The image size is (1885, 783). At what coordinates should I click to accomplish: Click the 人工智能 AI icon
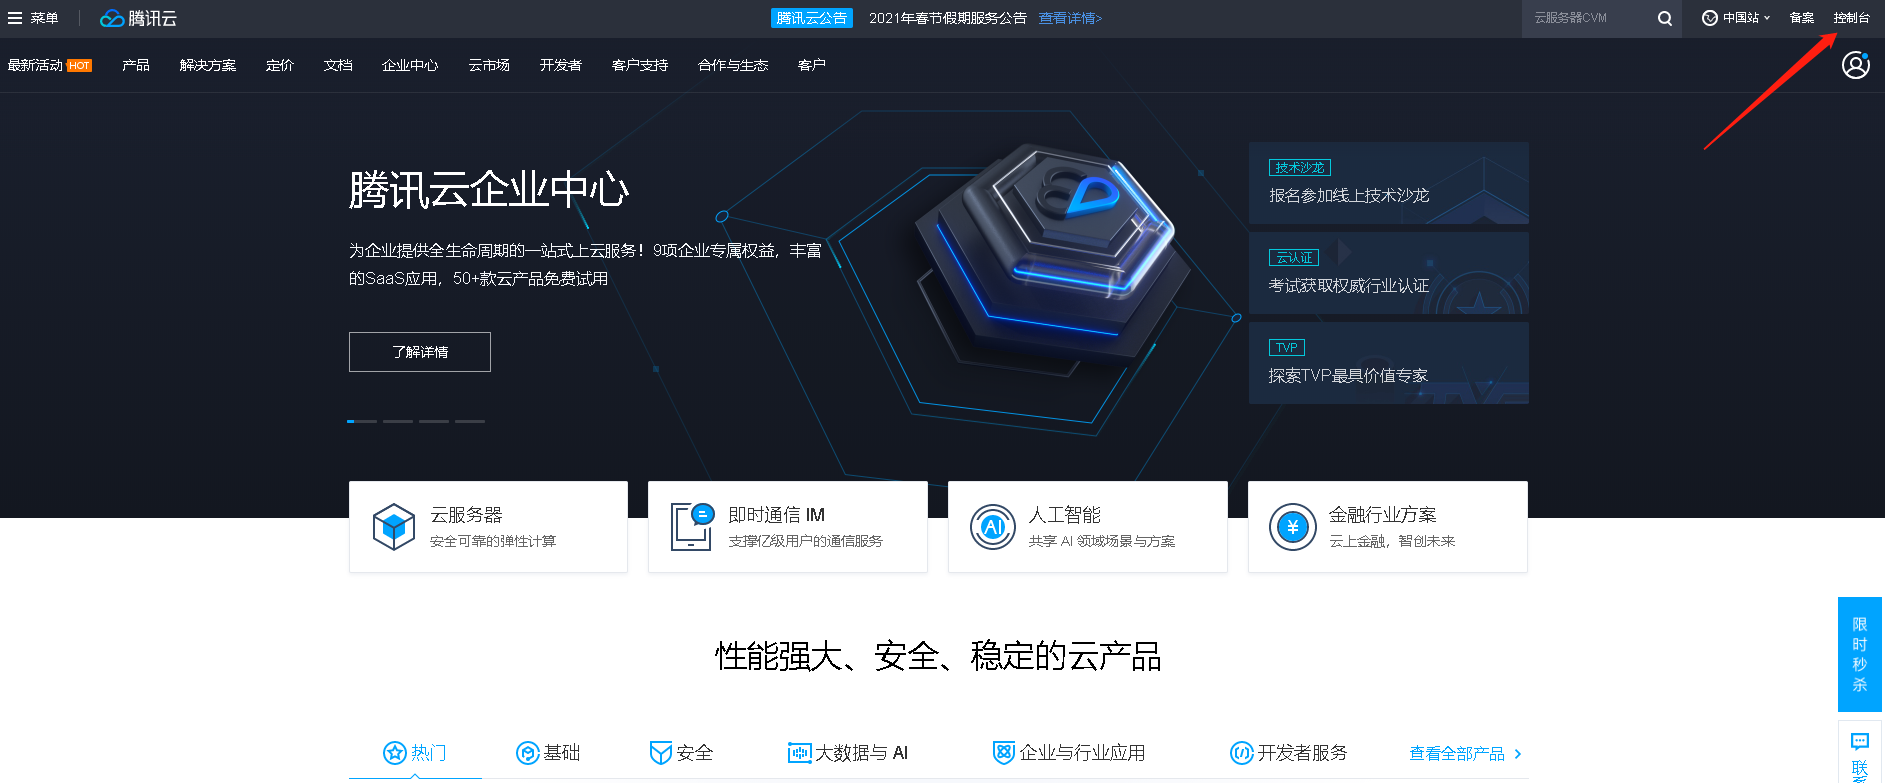993,526
